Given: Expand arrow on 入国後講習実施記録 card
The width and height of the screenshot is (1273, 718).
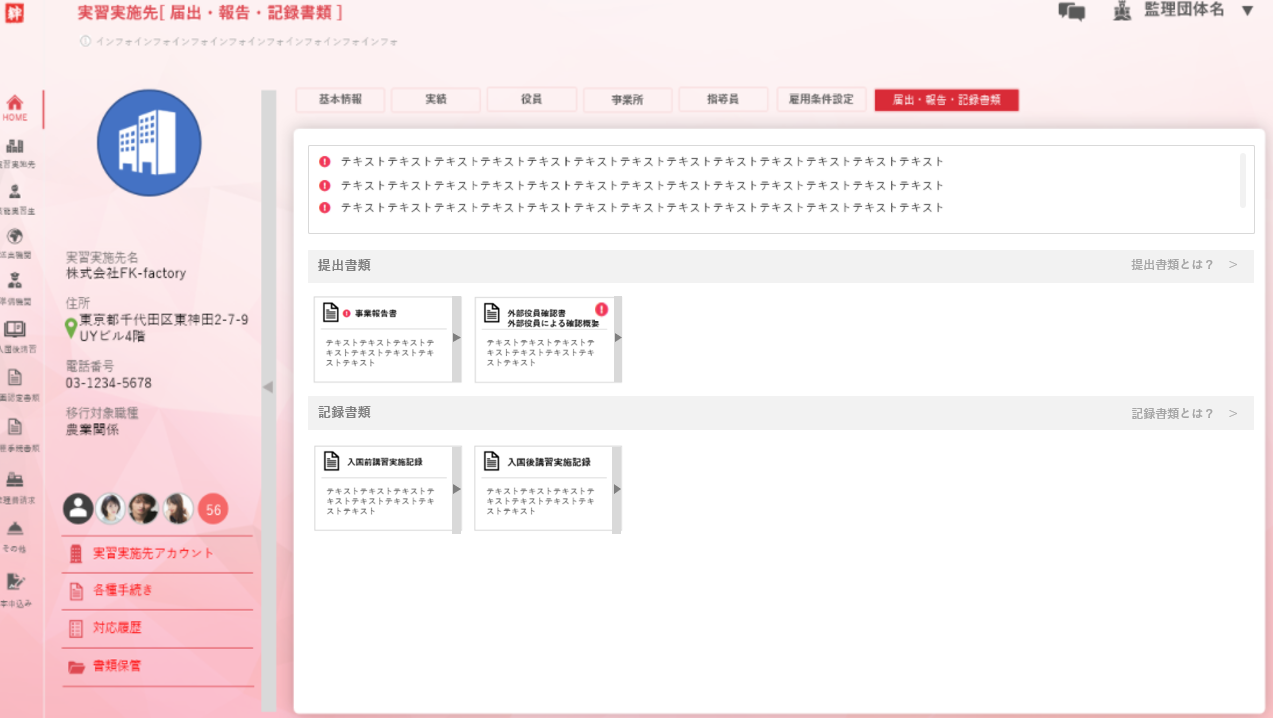Looking at the screenshot, I should tap(617, 489).
